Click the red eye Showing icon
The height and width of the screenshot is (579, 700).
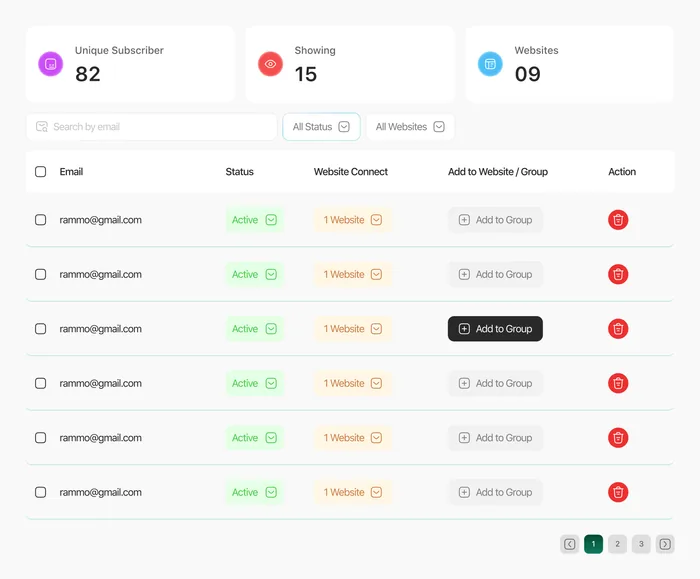click(270, 64)
